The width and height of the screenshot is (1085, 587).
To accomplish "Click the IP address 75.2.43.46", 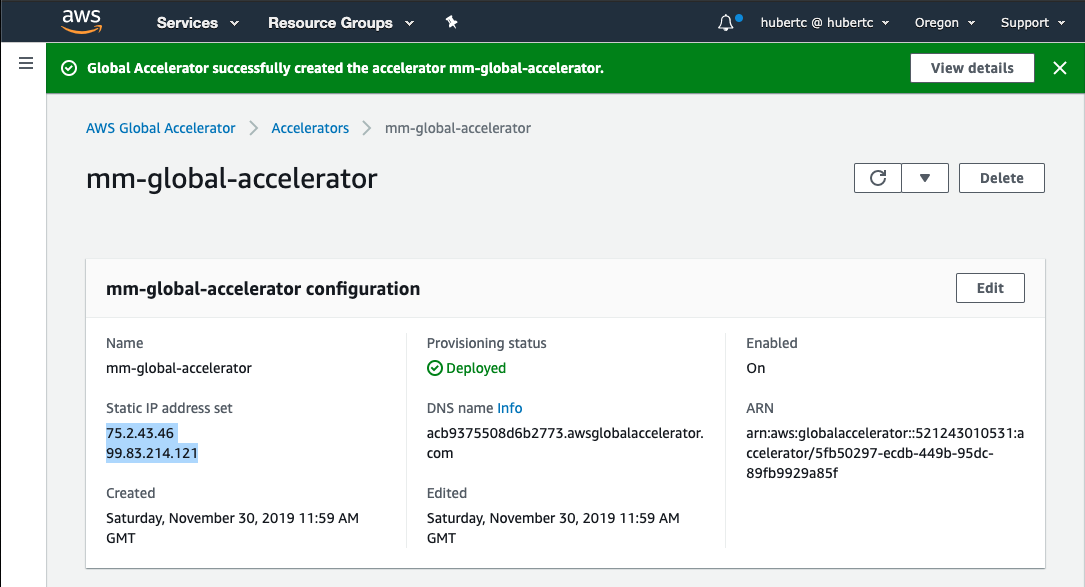I will pos(140,433).
